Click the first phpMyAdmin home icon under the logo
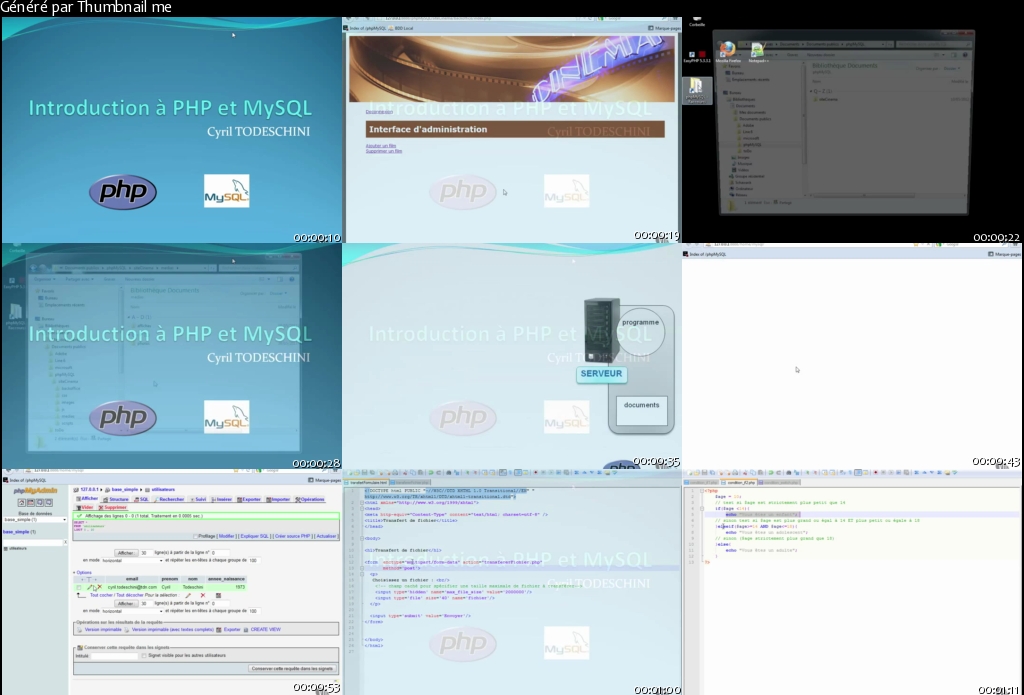 coord(22,502)
